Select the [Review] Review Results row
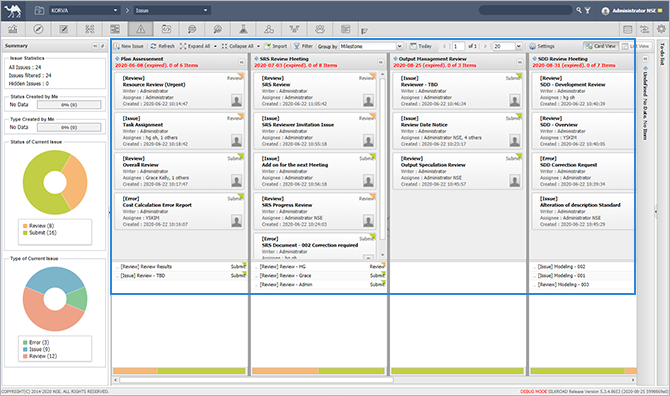Viewport: 670px width, 396px height. 179,267
